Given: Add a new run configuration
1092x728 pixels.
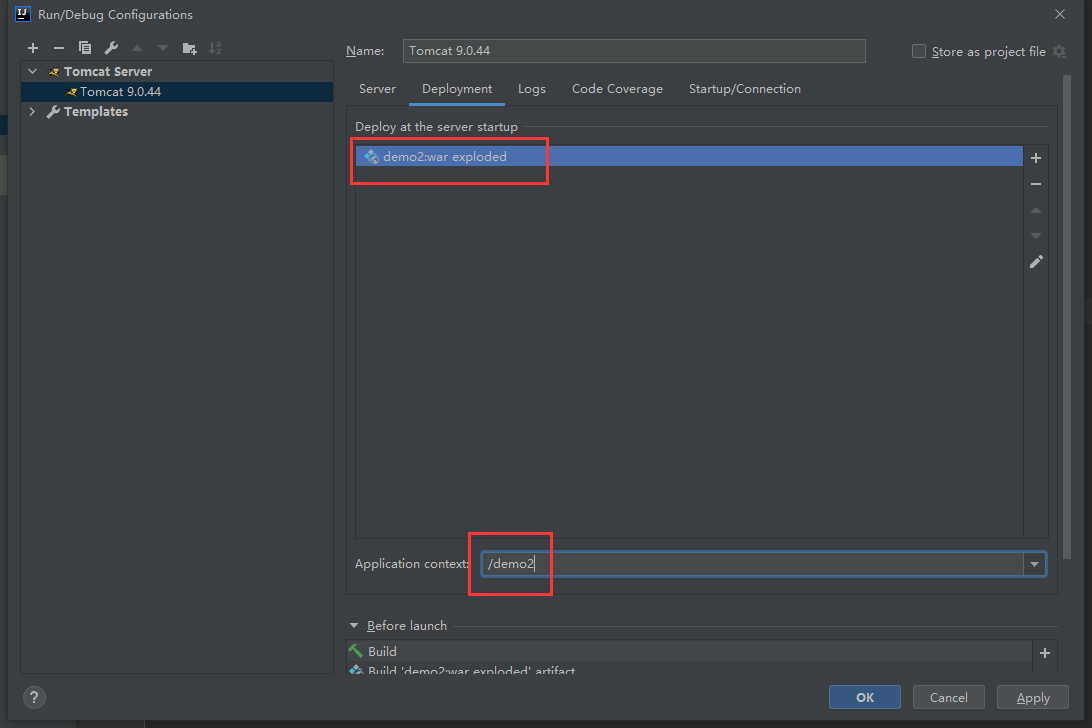Looking at the screenshot, I should (33, 48).
